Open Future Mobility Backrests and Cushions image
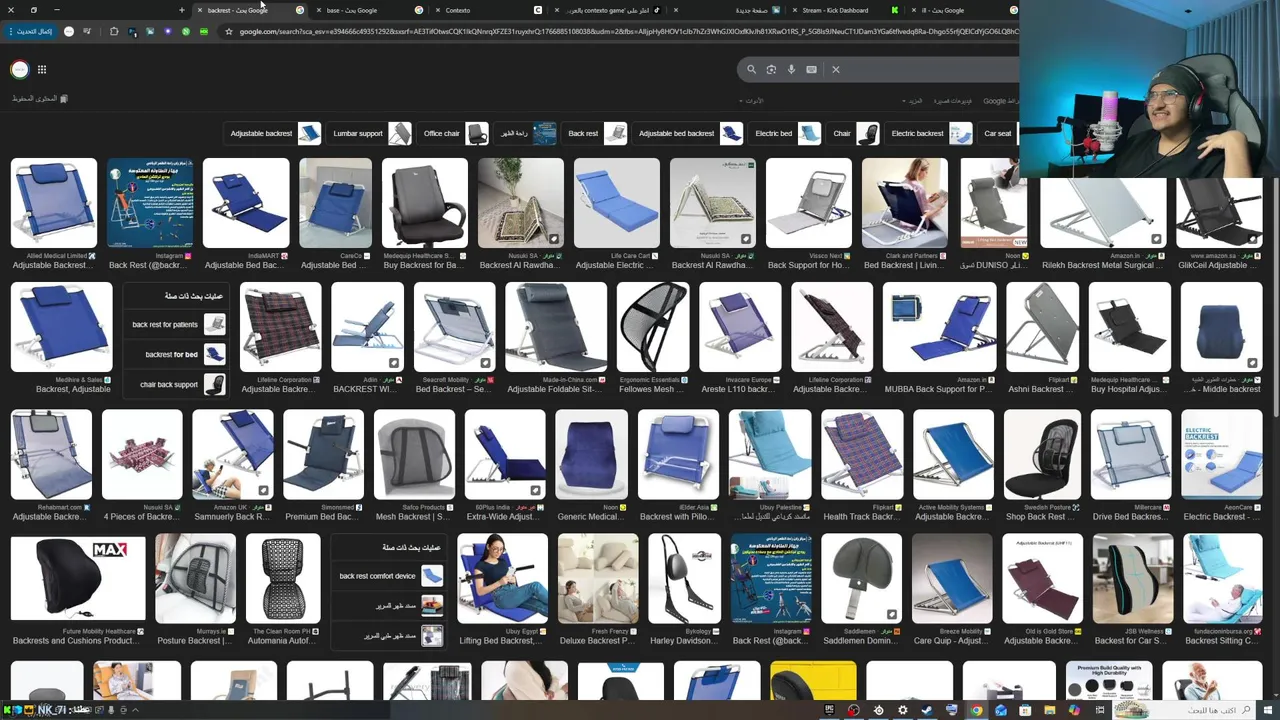 click(x=78, y=579)
